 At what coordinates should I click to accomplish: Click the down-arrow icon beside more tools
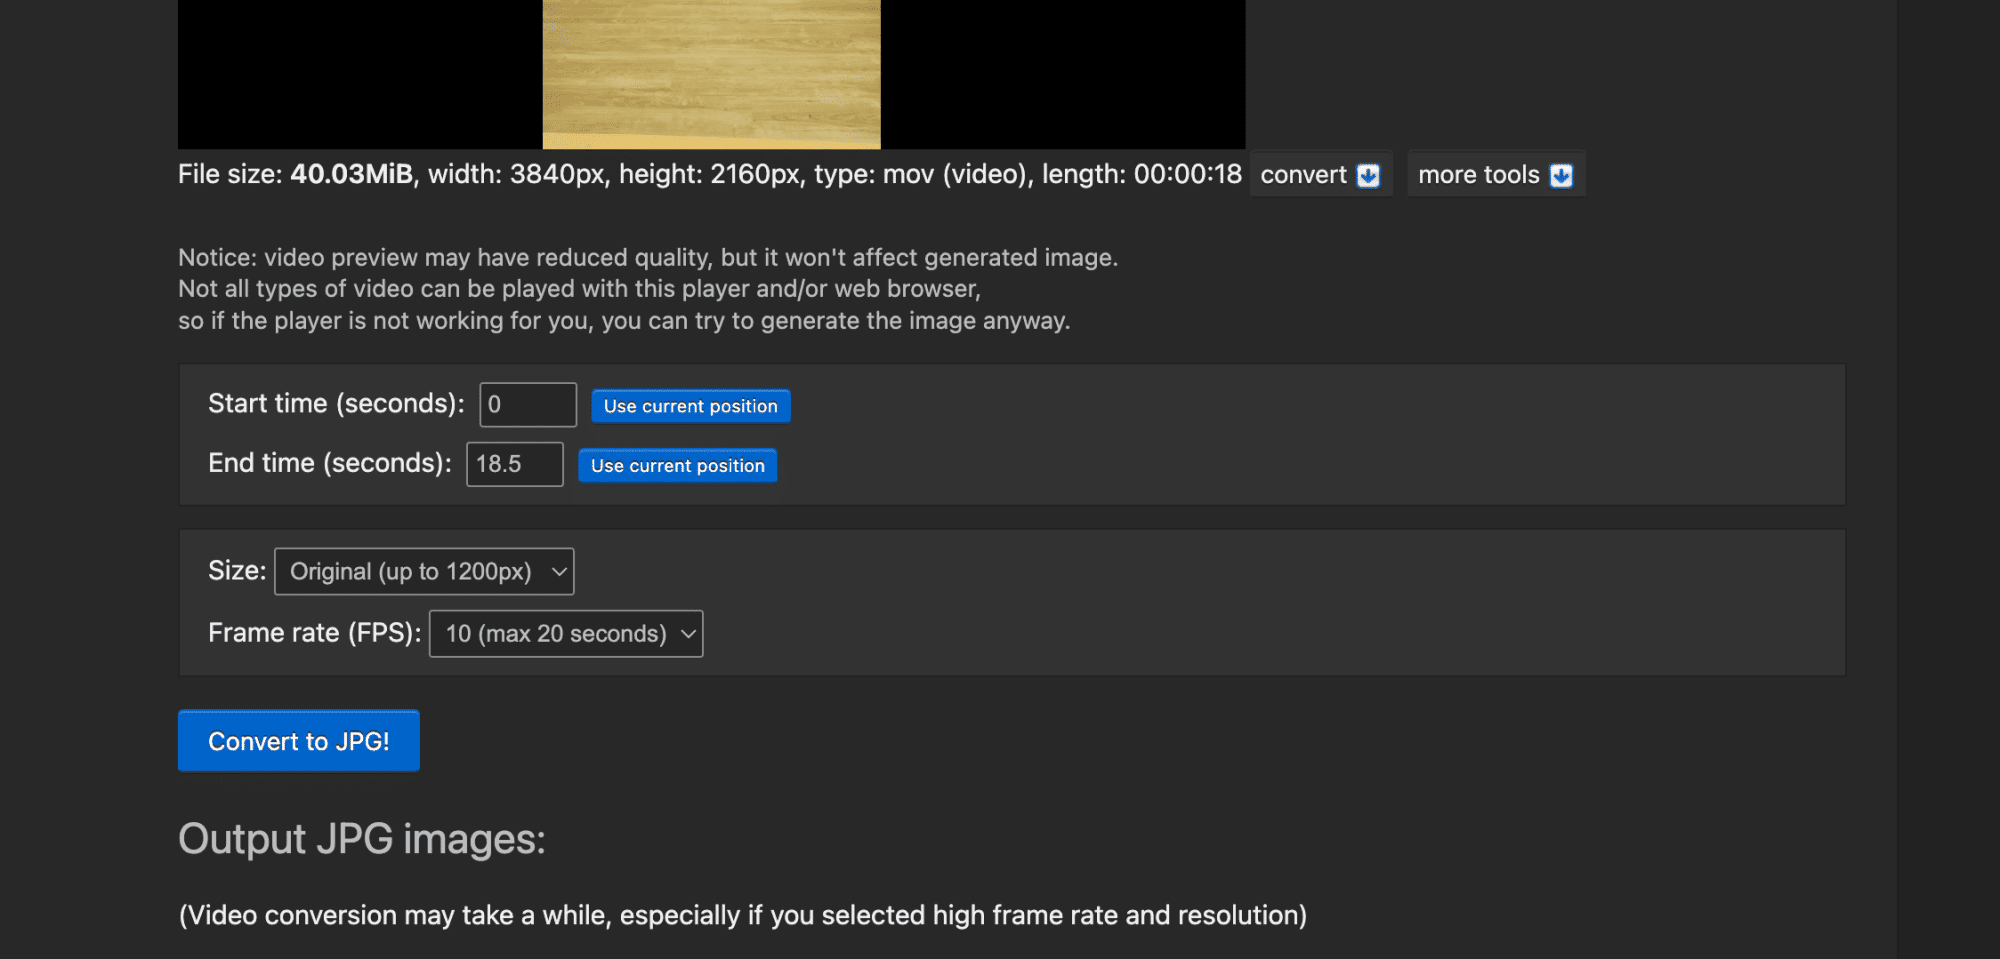coord(1561,176)
